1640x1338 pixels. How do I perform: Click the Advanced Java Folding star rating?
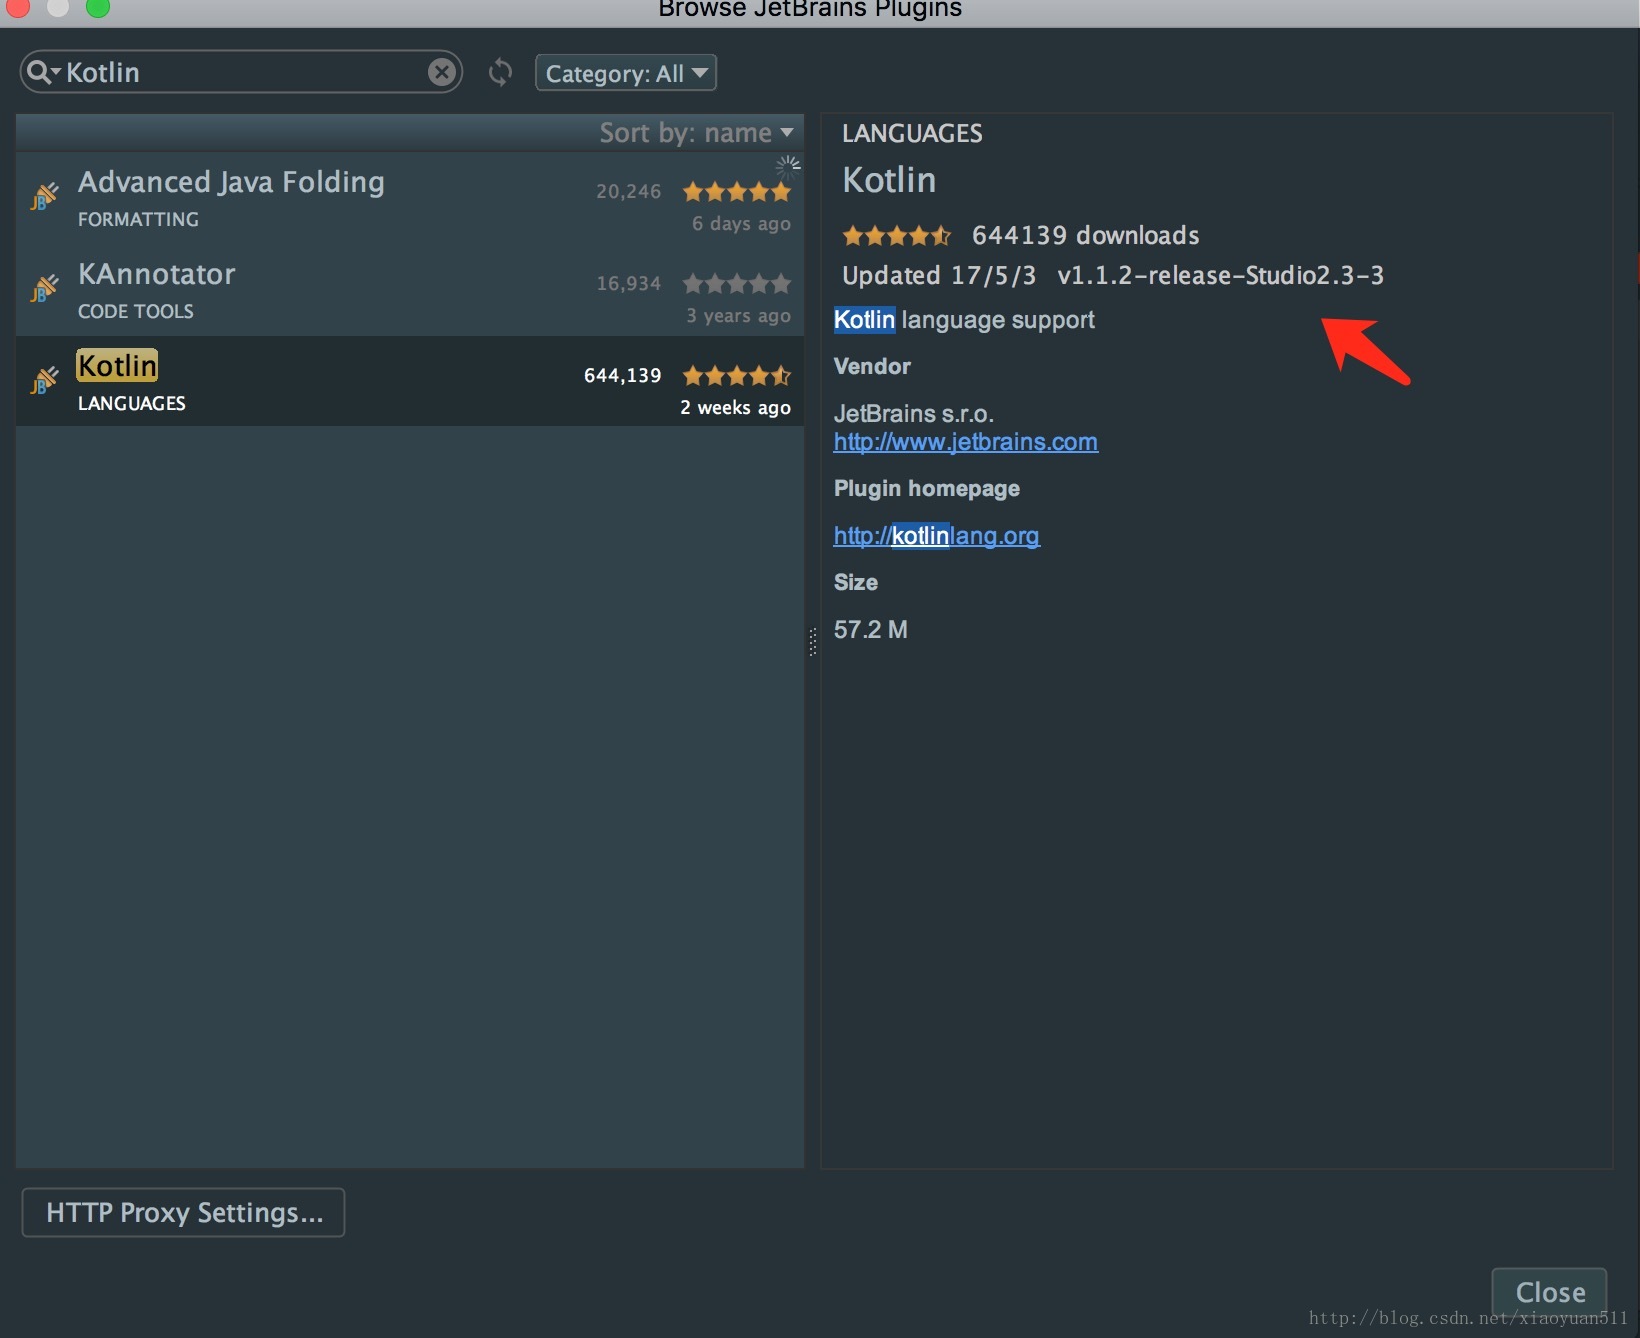coord(737,191)
